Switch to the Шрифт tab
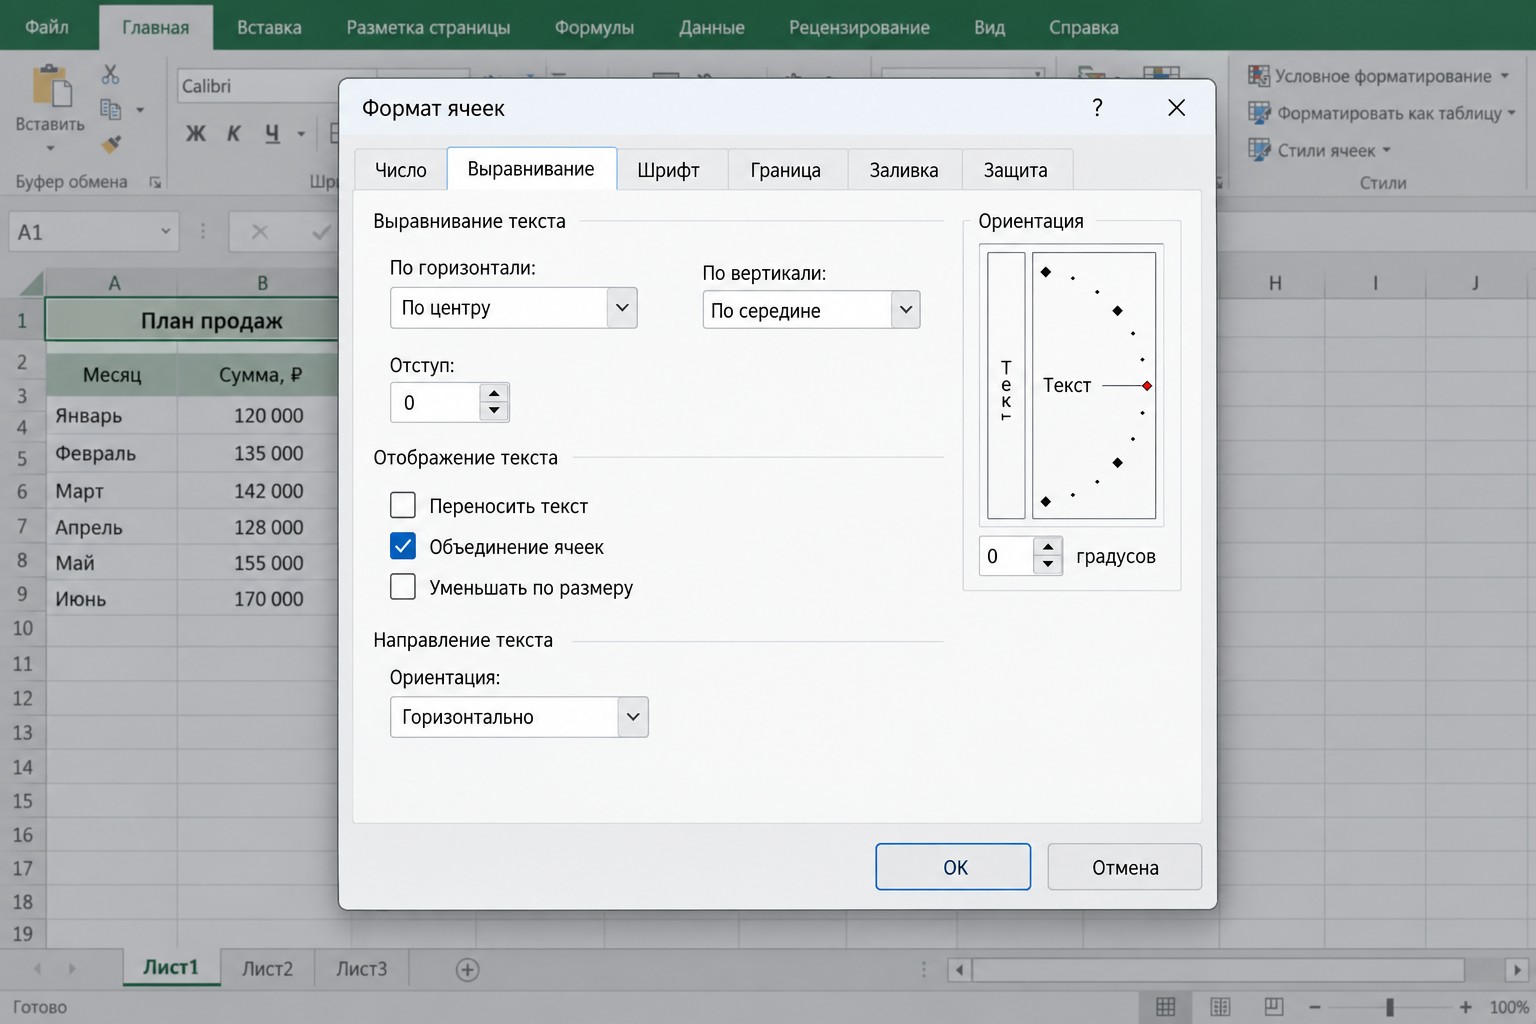The image size is (1536, 1024). coord(668,170)
